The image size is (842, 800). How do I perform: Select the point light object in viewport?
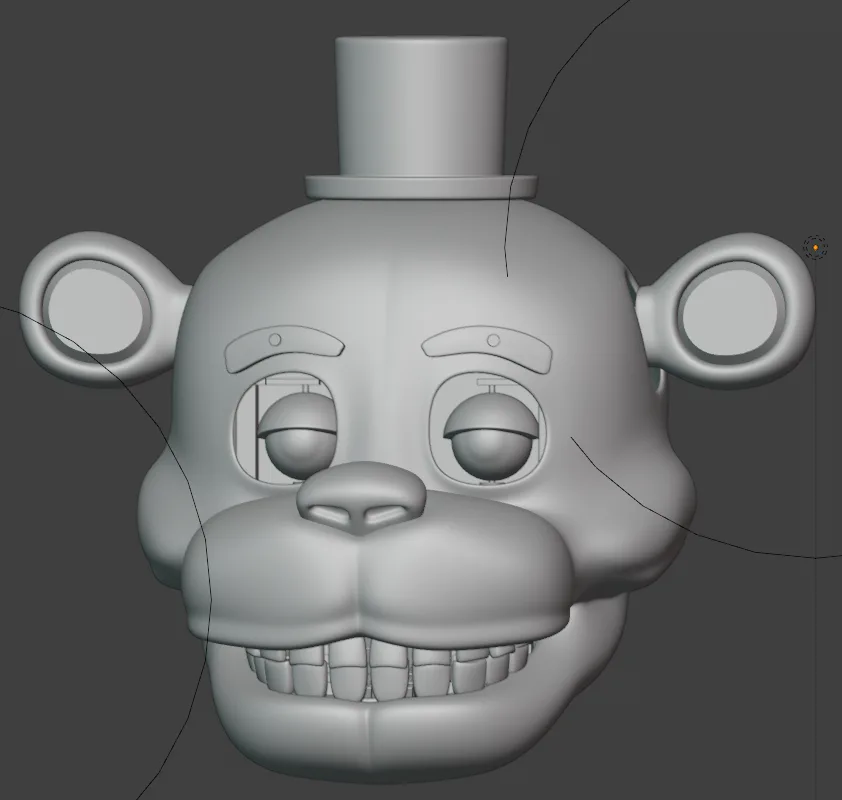(x=815, y=248)
